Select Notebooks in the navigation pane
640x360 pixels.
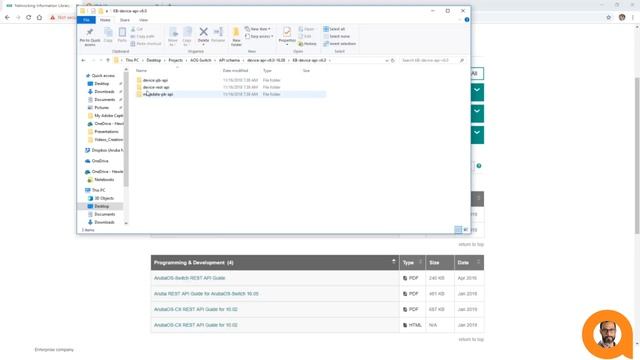104,180
